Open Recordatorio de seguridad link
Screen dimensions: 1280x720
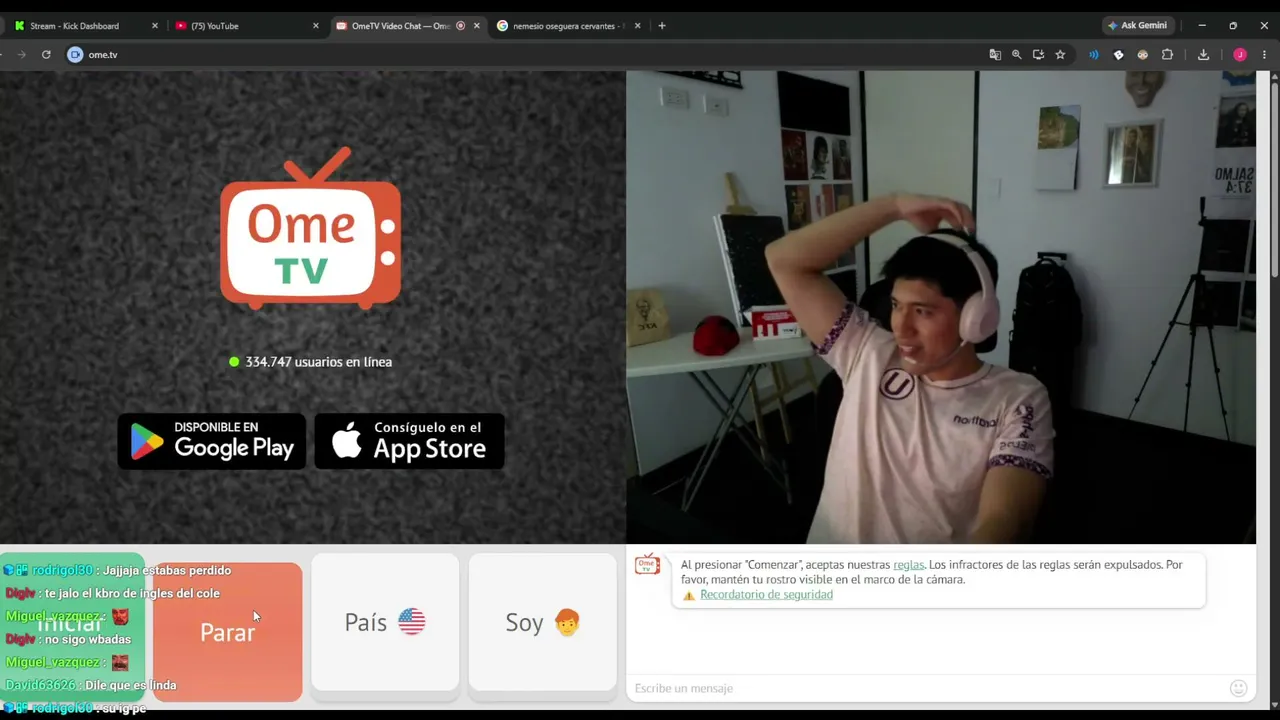[x=766, y=595]
